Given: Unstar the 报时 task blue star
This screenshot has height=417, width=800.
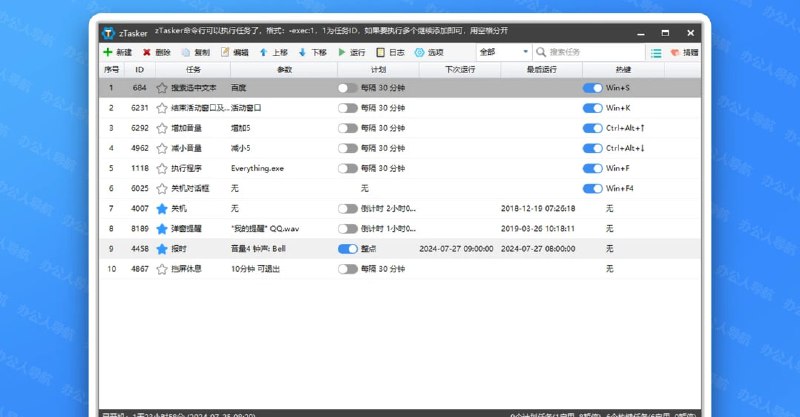Looking at the screenshot, I should pos(161,249).
